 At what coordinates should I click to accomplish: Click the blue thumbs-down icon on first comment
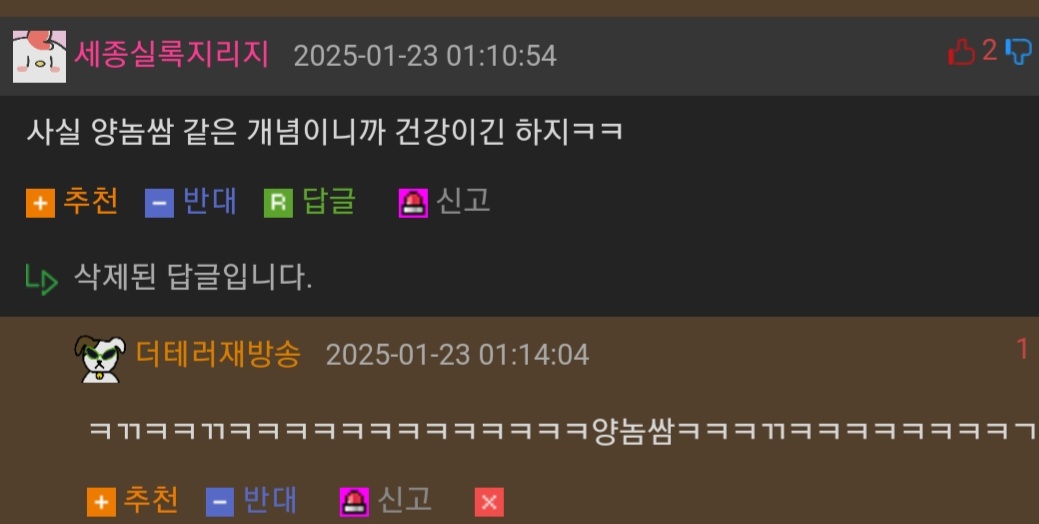pos(1018,51)
